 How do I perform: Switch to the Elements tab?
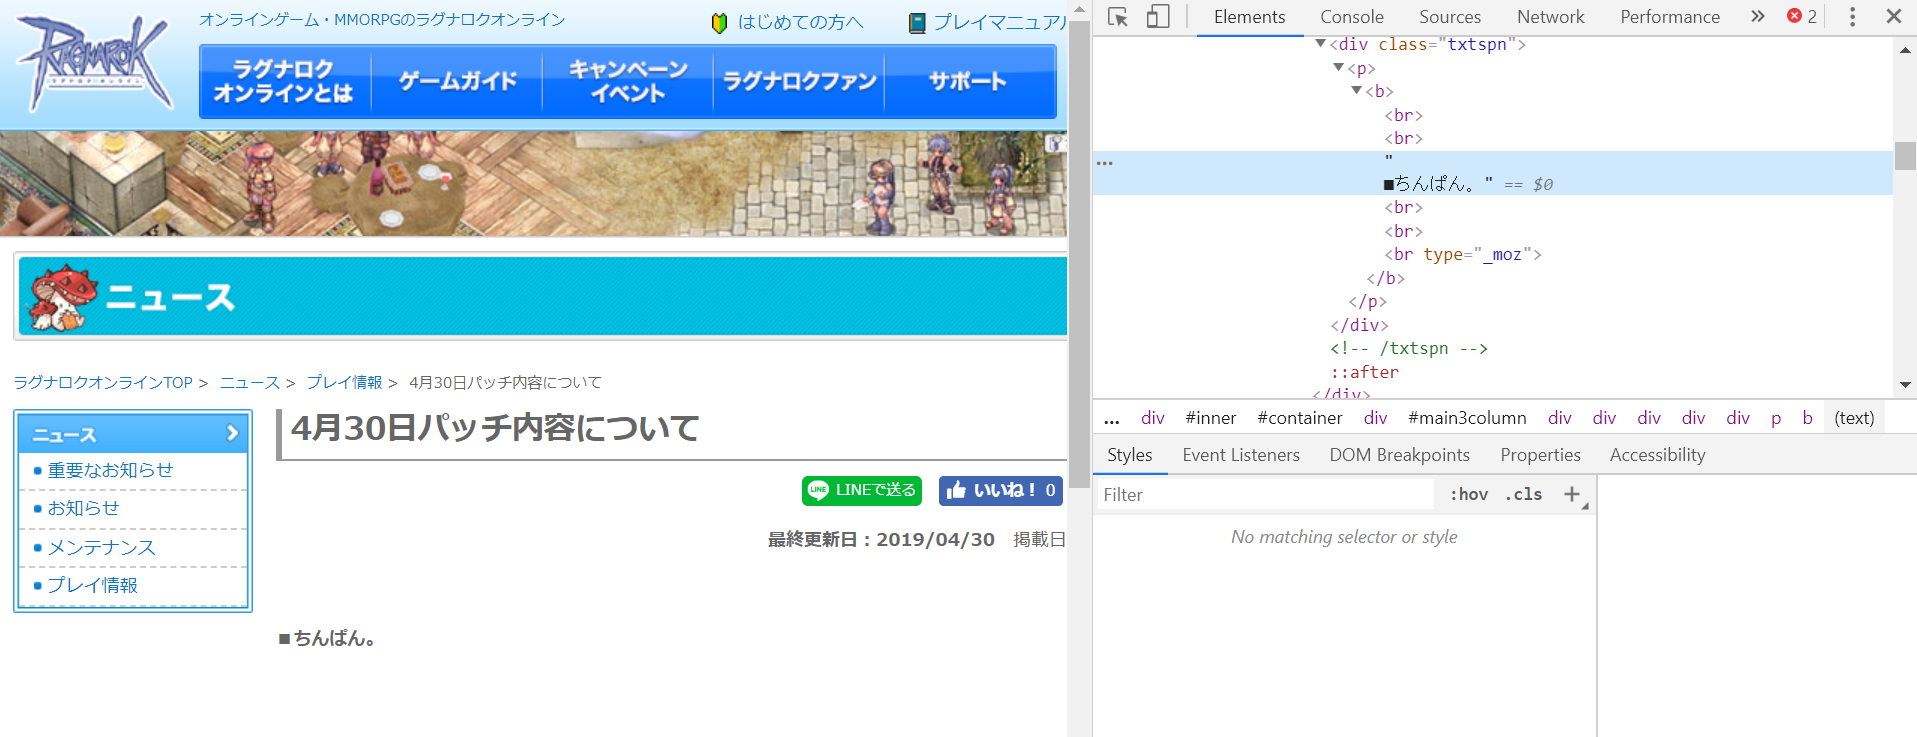pyautogui.click(x=1249, y=17)
